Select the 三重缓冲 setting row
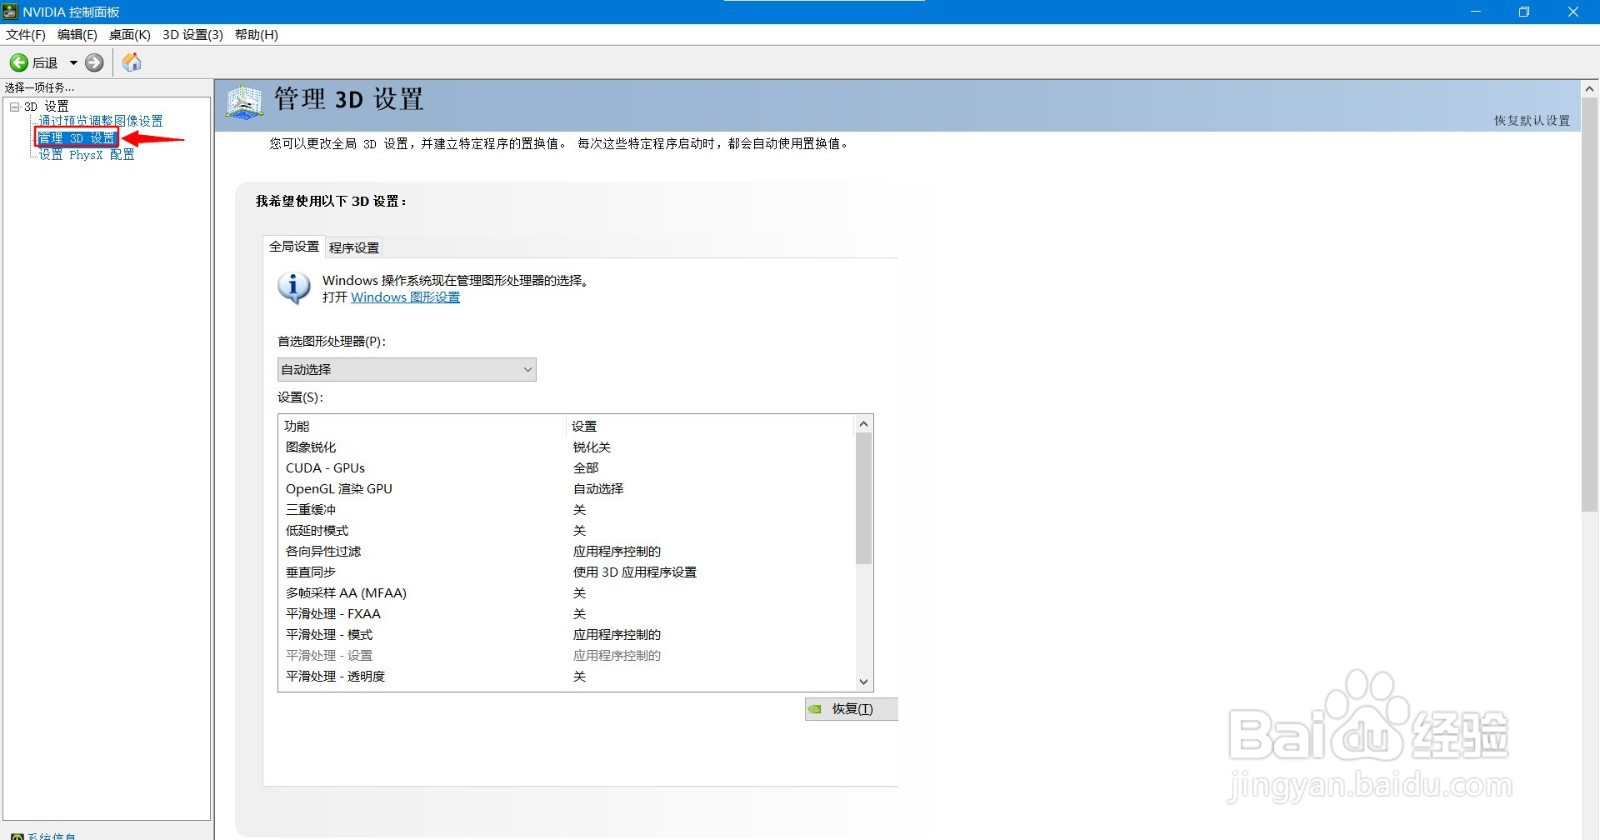The width and height of the screenshot is (1600, 840). (567, 511)
